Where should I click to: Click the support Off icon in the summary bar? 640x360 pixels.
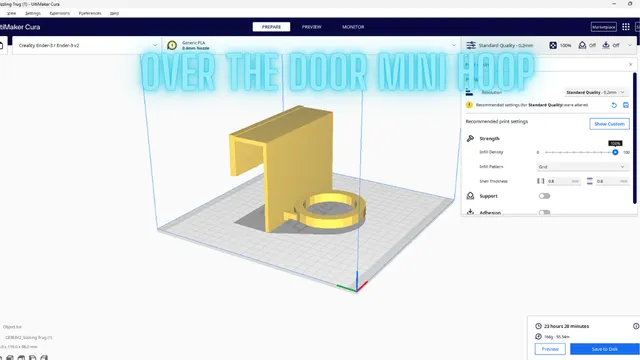582,45
